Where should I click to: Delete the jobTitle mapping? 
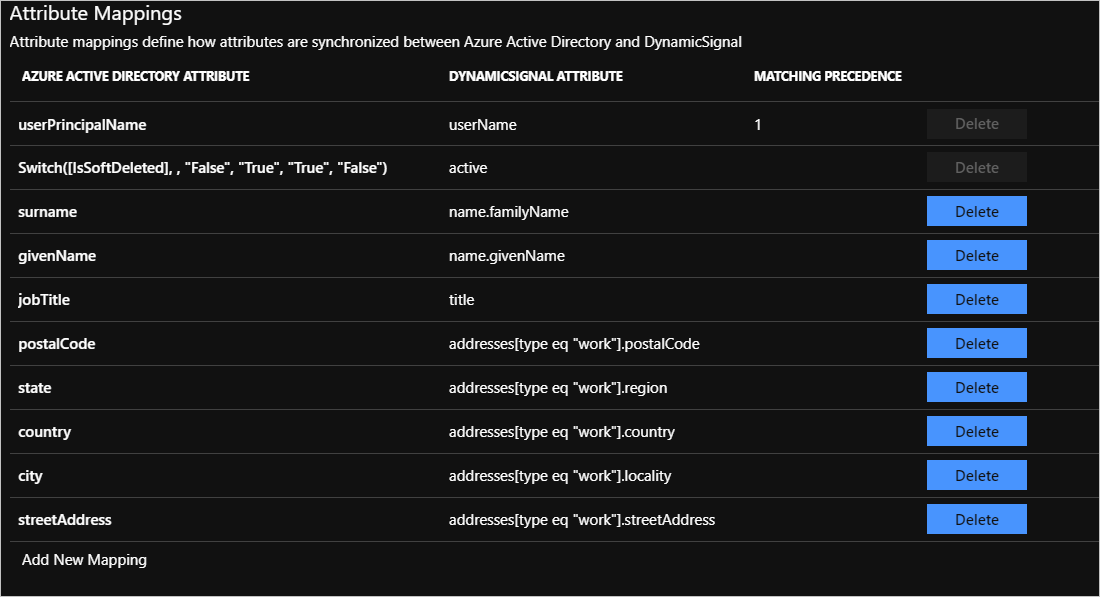click(977, 300)
